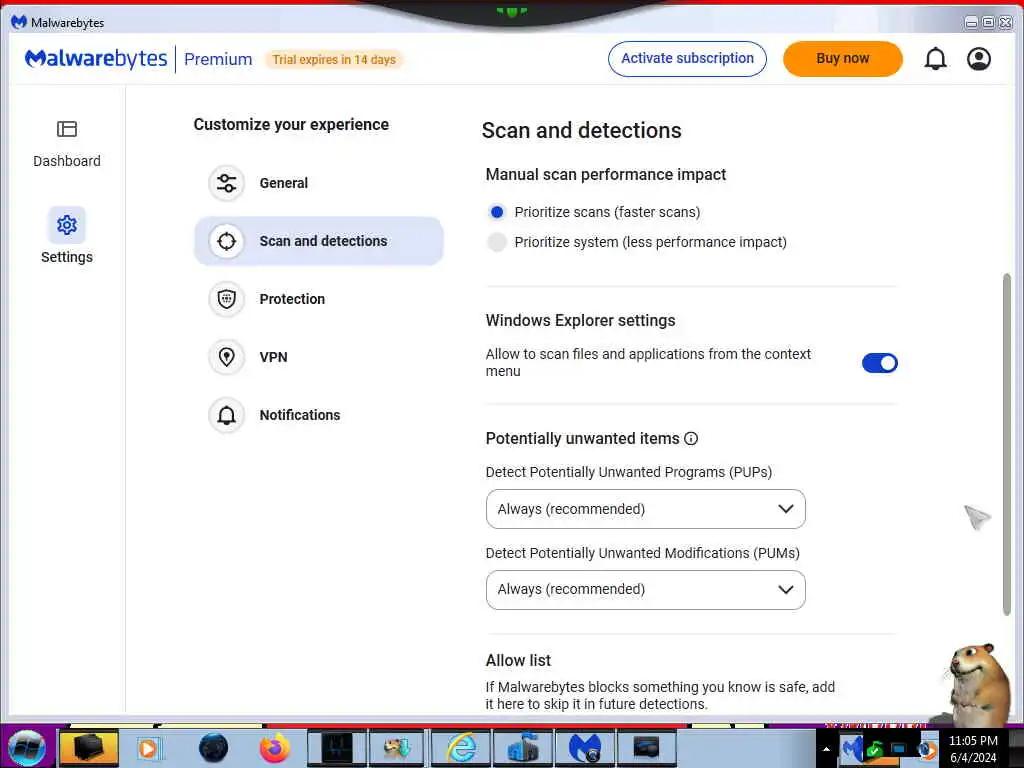This screenshot has height=768, width=1024.
Task: Click Malwarebytes icon in system tray
Action: (851, 748)
